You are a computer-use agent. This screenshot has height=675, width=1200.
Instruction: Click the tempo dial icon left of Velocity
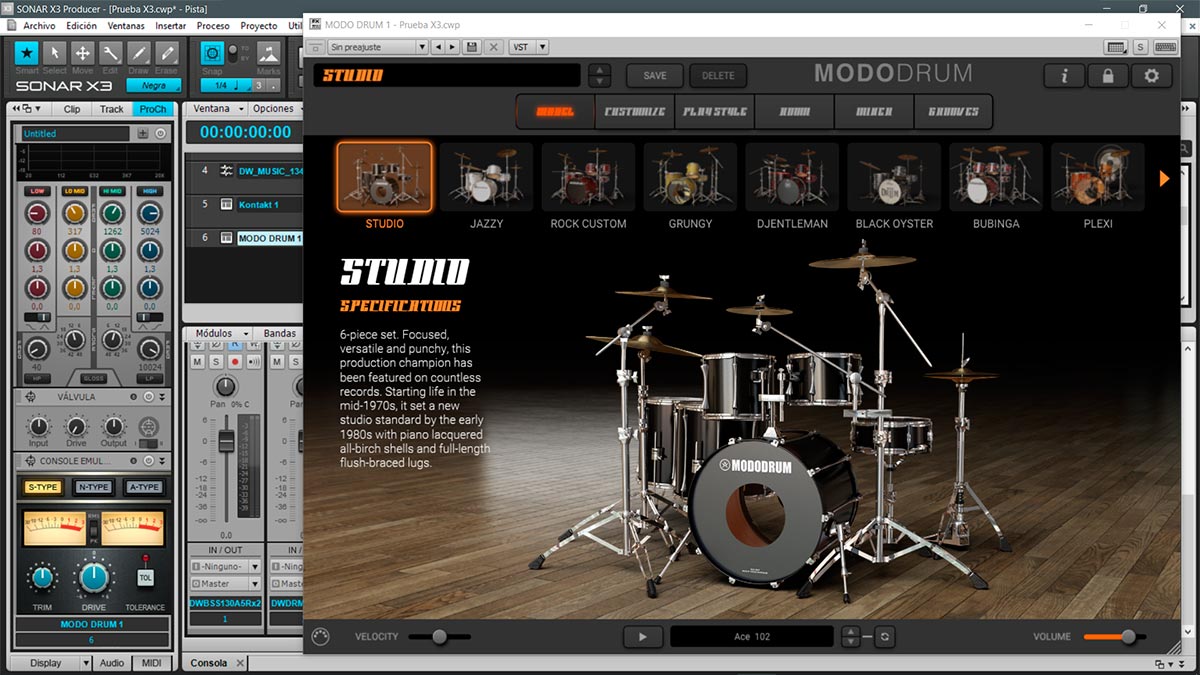click(x=321, y=636)
